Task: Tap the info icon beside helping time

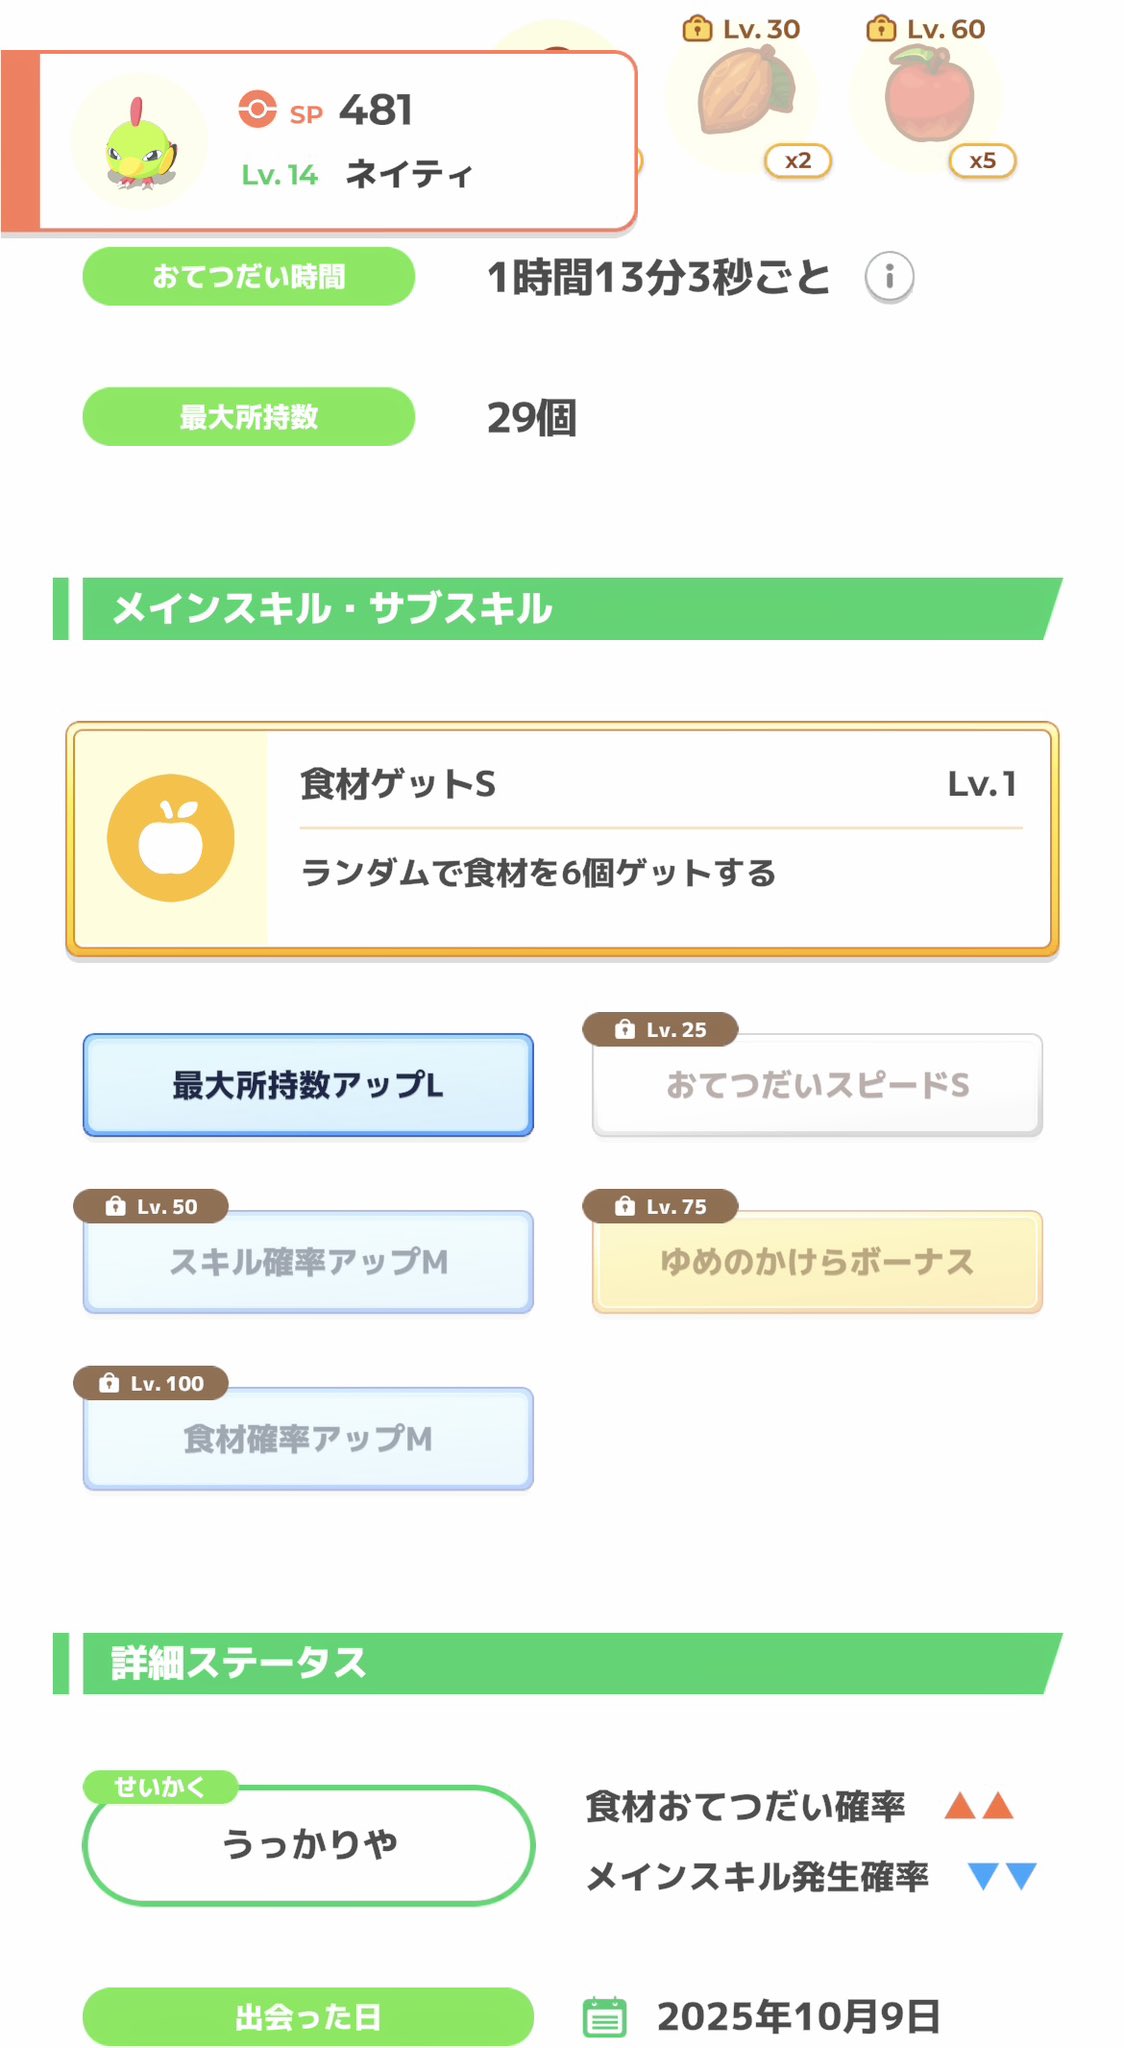Action: (889, 276)
